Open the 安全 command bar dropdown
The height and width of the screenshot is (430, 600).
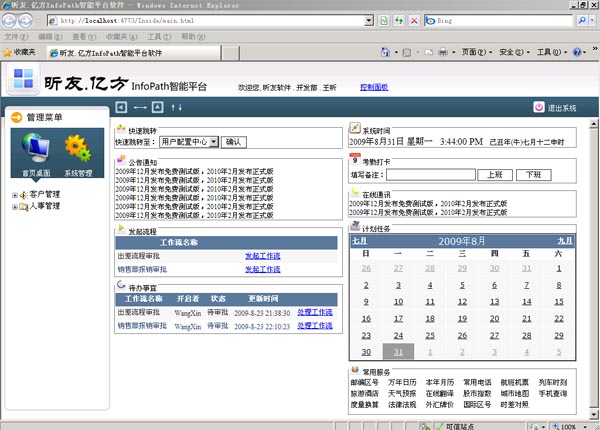[x=514, y=52]
